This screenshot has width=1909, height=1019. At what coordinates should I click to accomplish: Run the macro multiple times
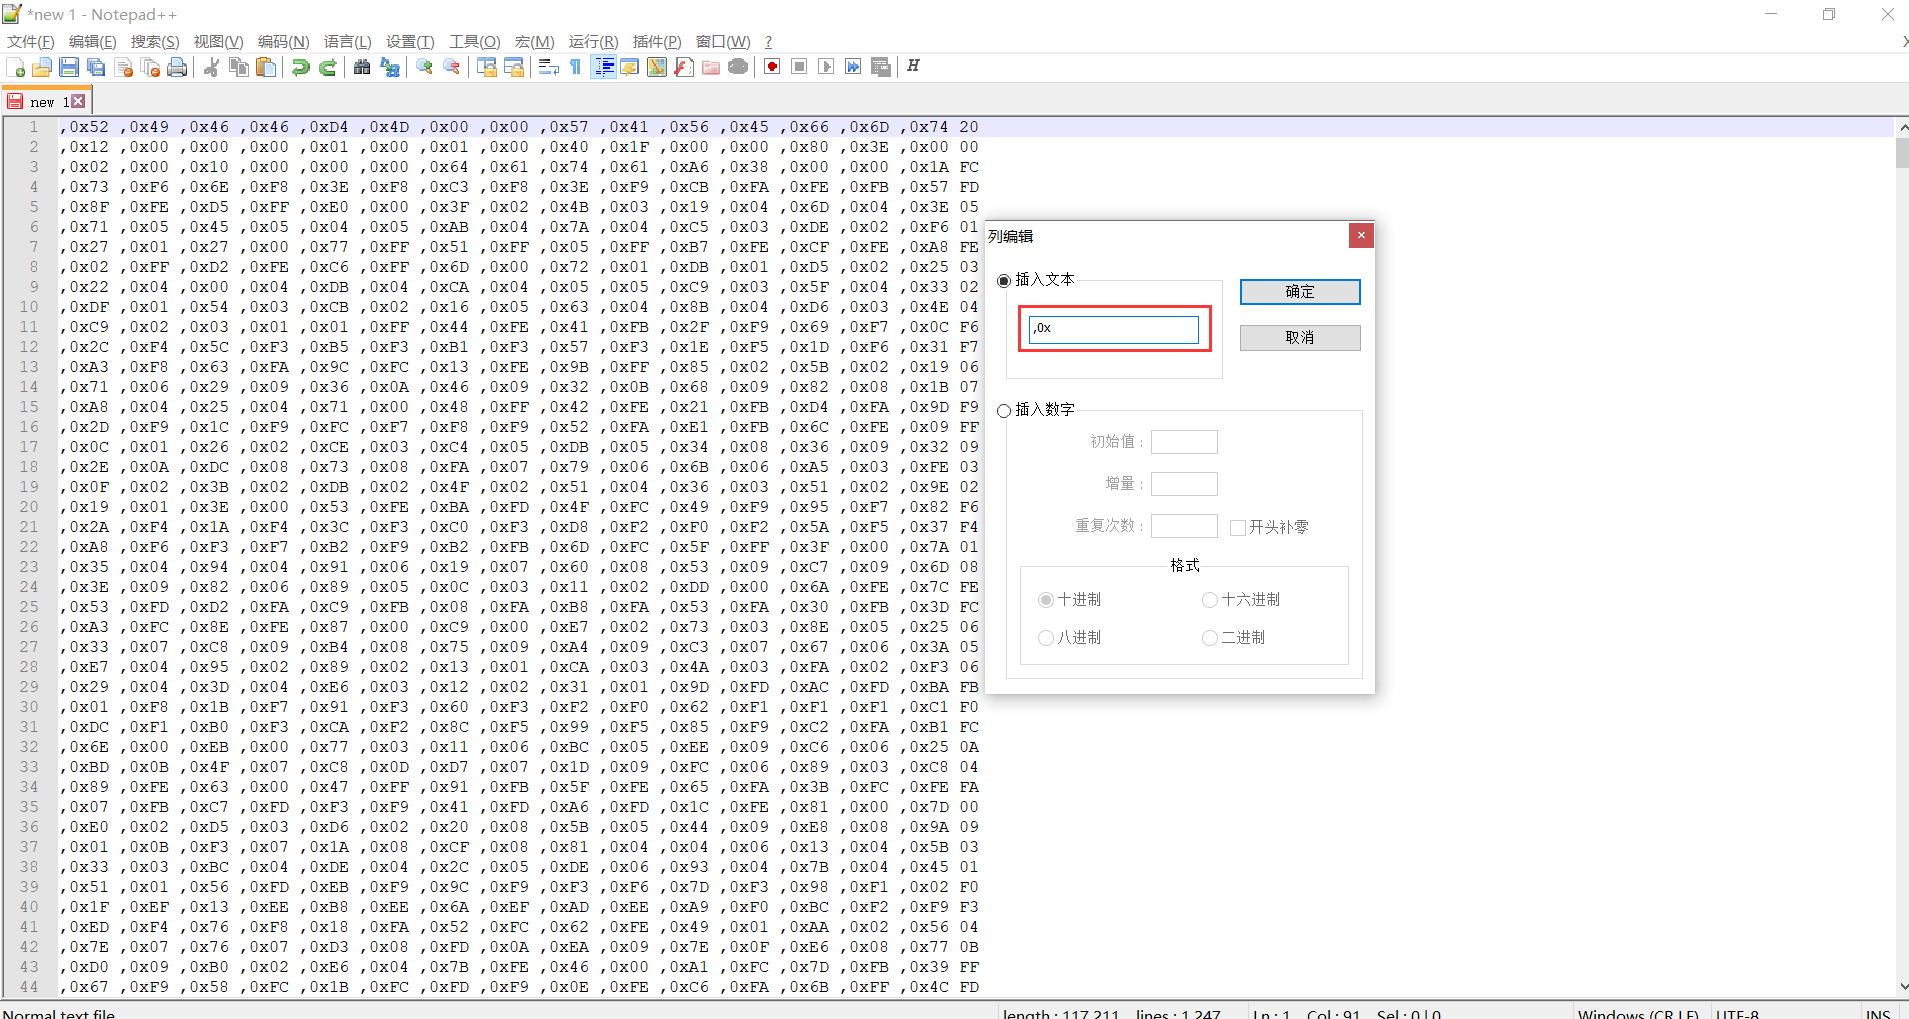(853, 67)
